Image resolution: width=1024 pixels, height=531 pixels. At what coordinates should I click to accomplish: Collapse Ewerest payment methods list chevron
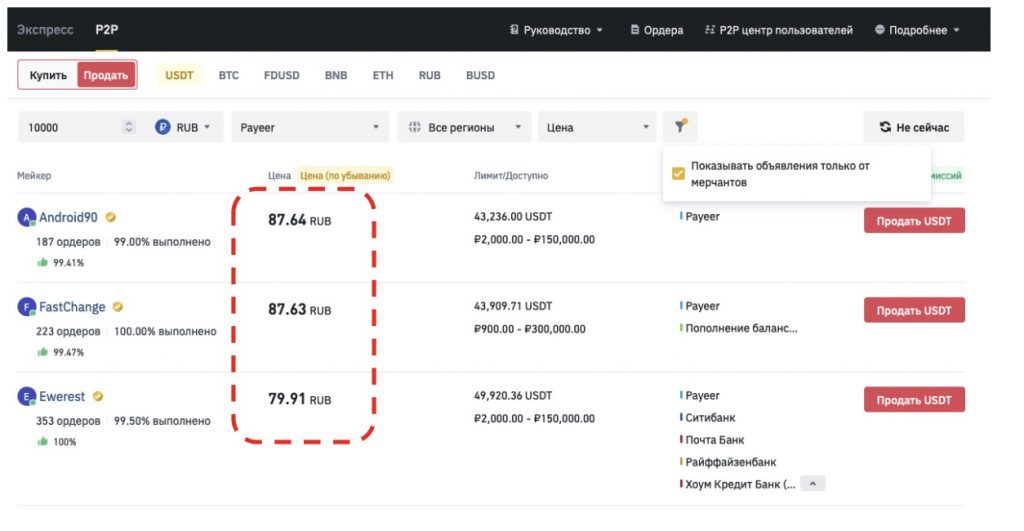(x=813, y=484)
